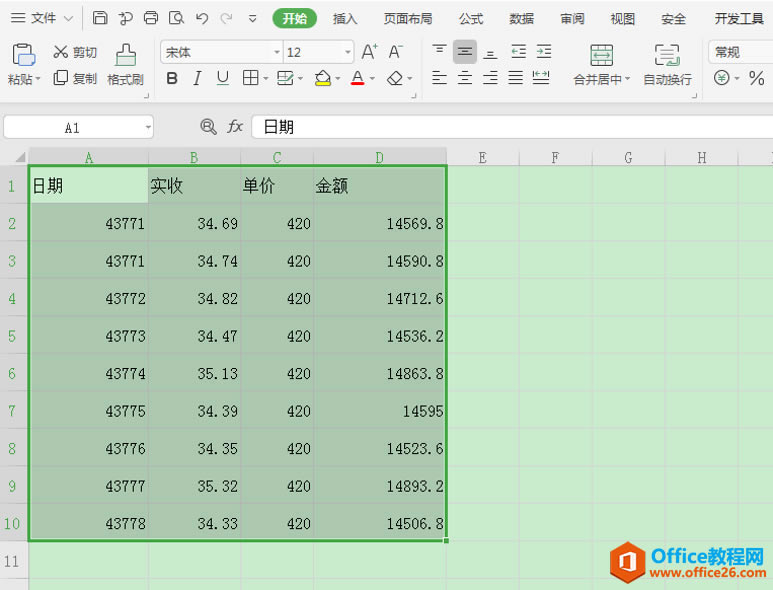Click the Print icon
The image size is (773, 590).
[x=151, y=18]
